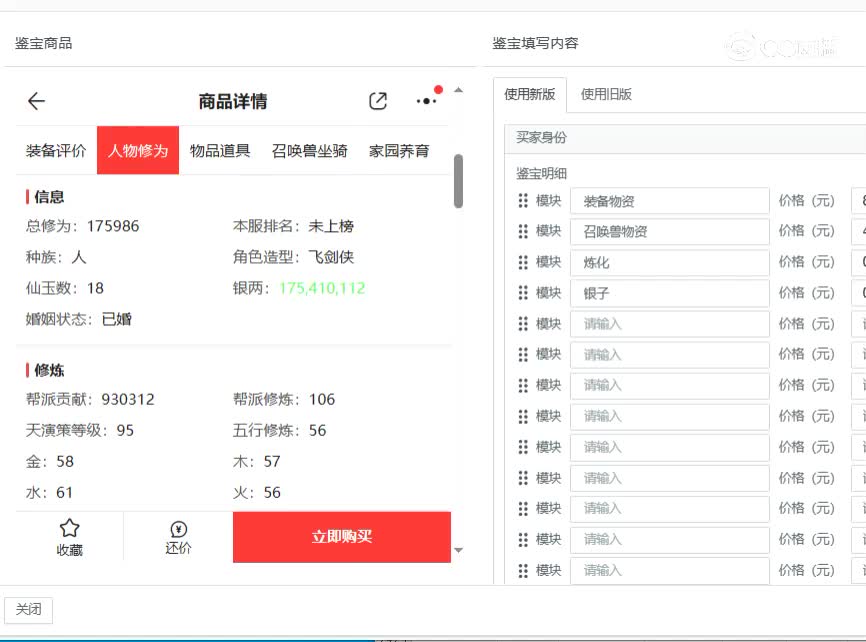The width and height of the screenshot is (866, 642).
Task: Open the 装备评价 tab
Action: point(59,150)
